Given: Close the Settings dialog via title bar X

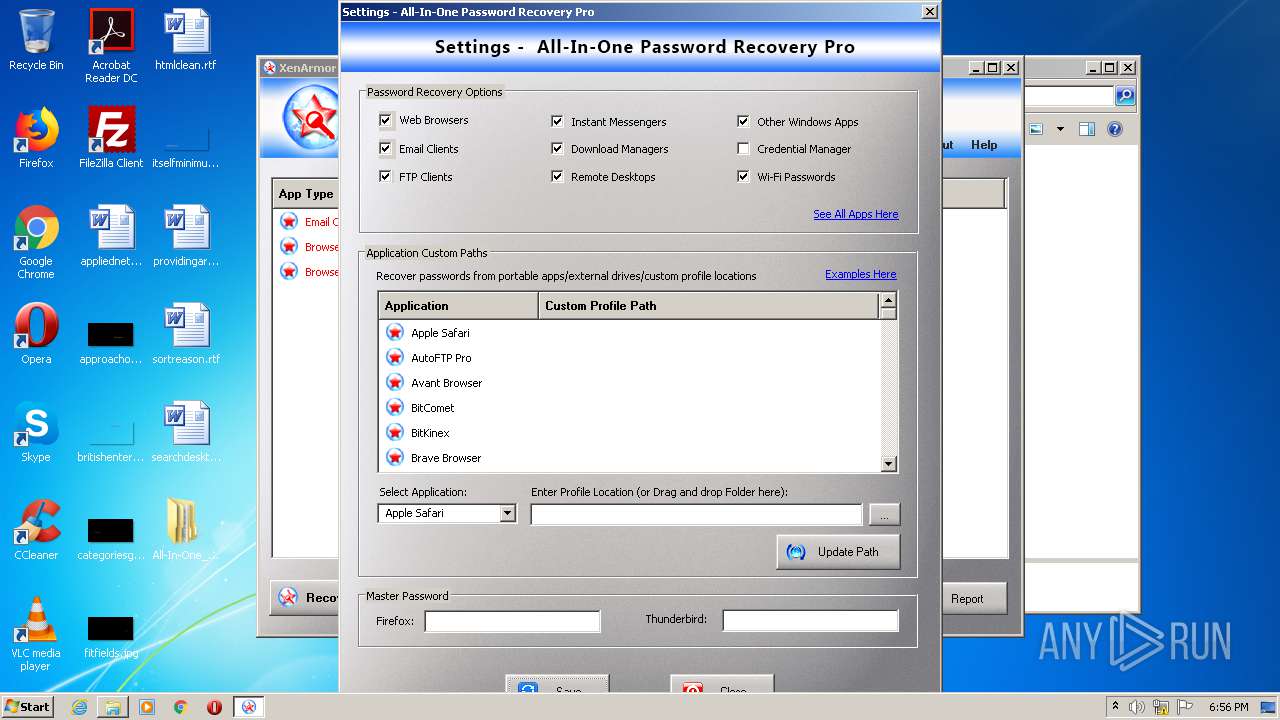Looking at the screenshot, I should click(929, 12).
